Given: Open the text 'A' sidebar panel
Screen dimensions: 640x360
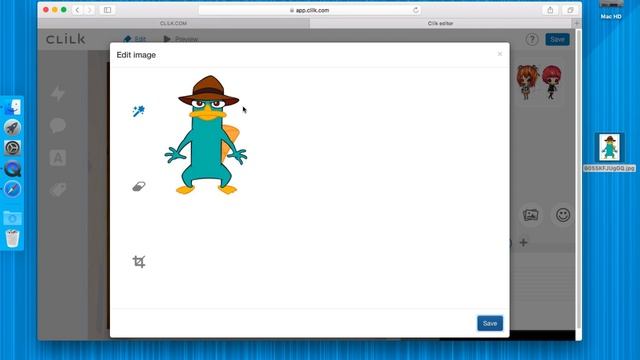Looking at the screenshot, I should [58, 158].
